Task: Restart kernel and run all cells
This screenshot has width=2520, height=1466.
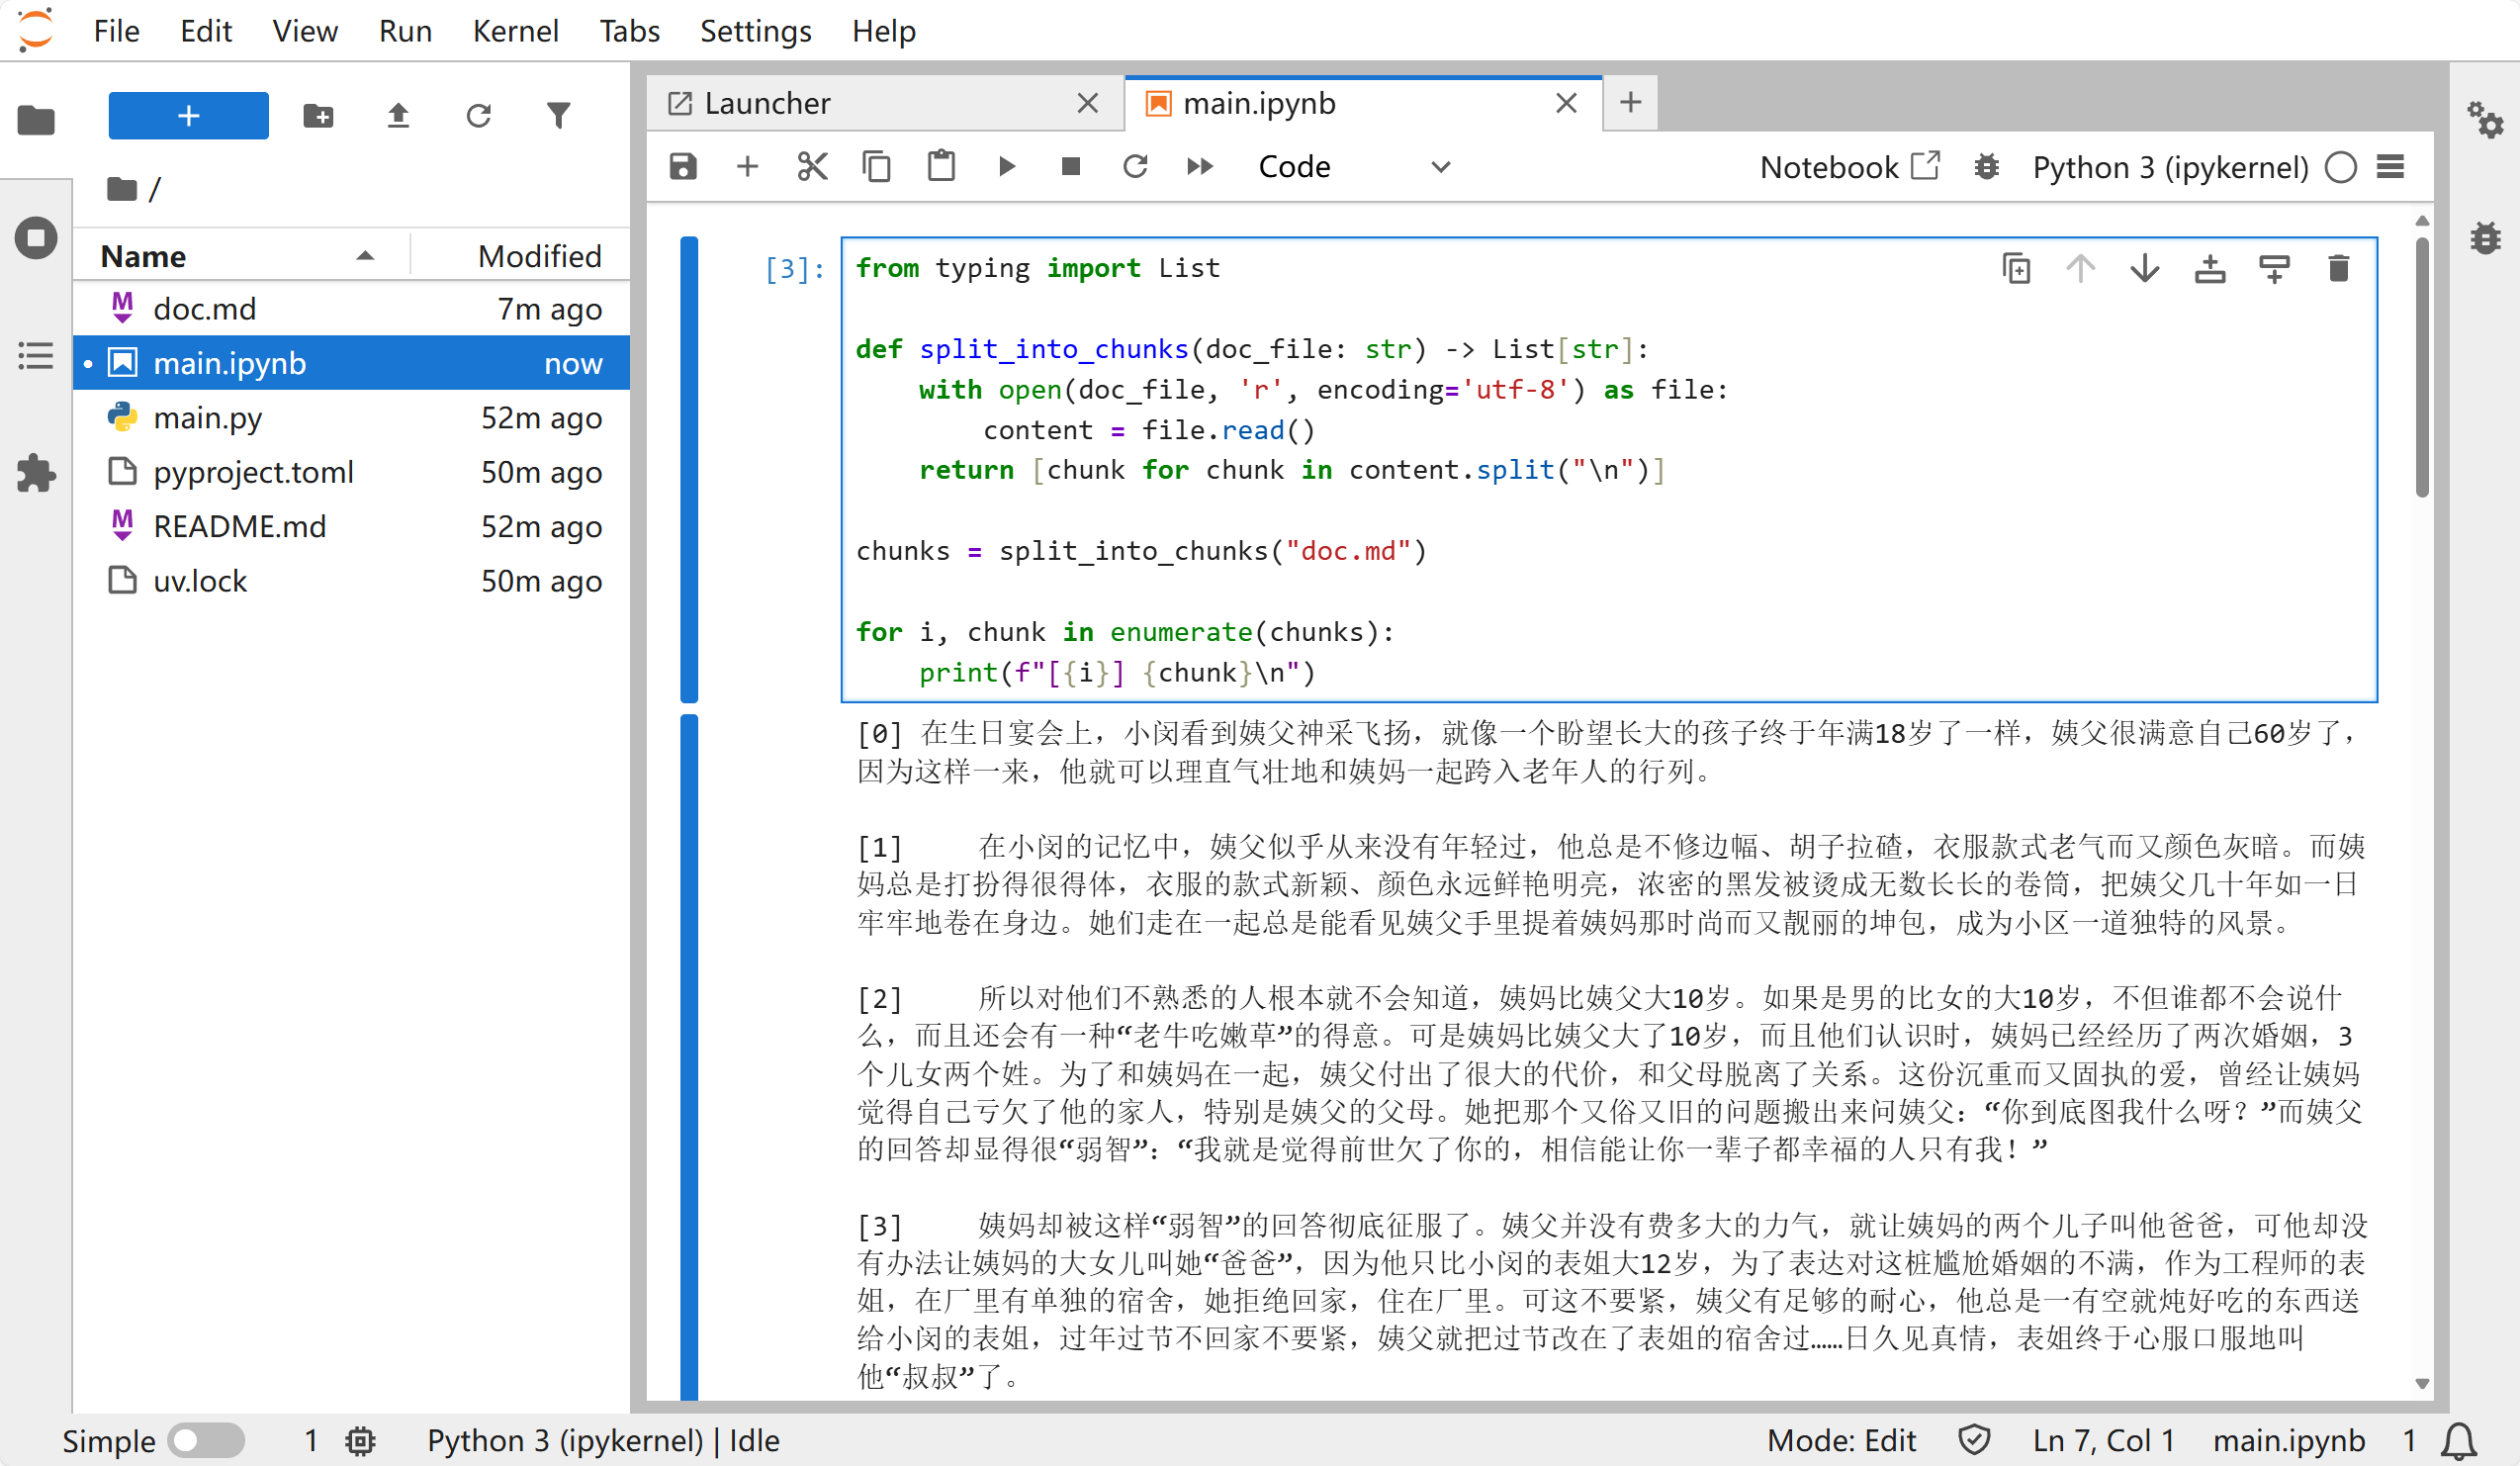Action: [1199, 166]
